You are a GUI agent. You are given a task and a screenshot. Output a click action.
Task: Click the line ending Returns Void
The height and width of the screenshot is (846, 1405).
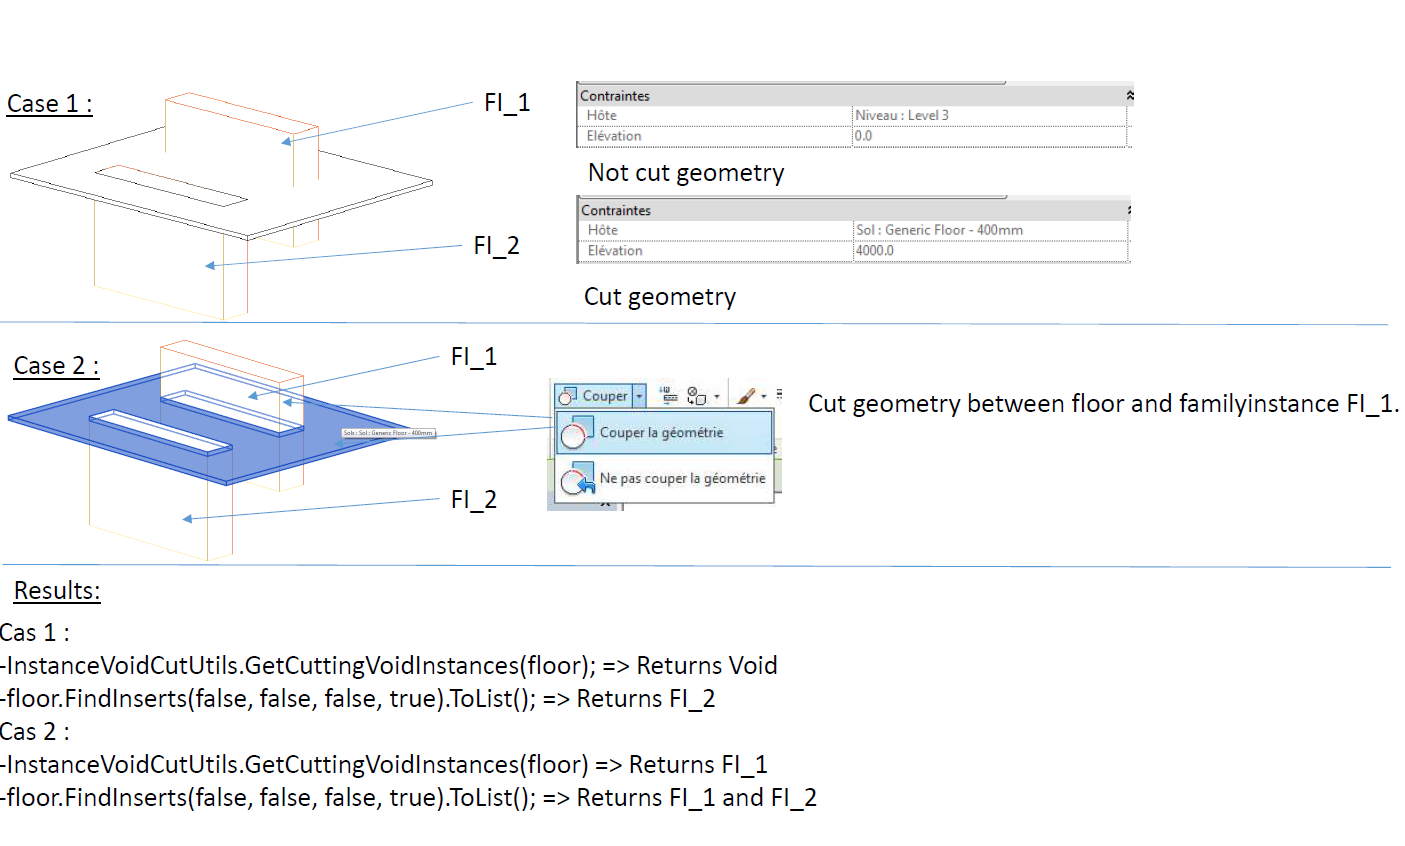pyautogui.click(x=389, y=666)
